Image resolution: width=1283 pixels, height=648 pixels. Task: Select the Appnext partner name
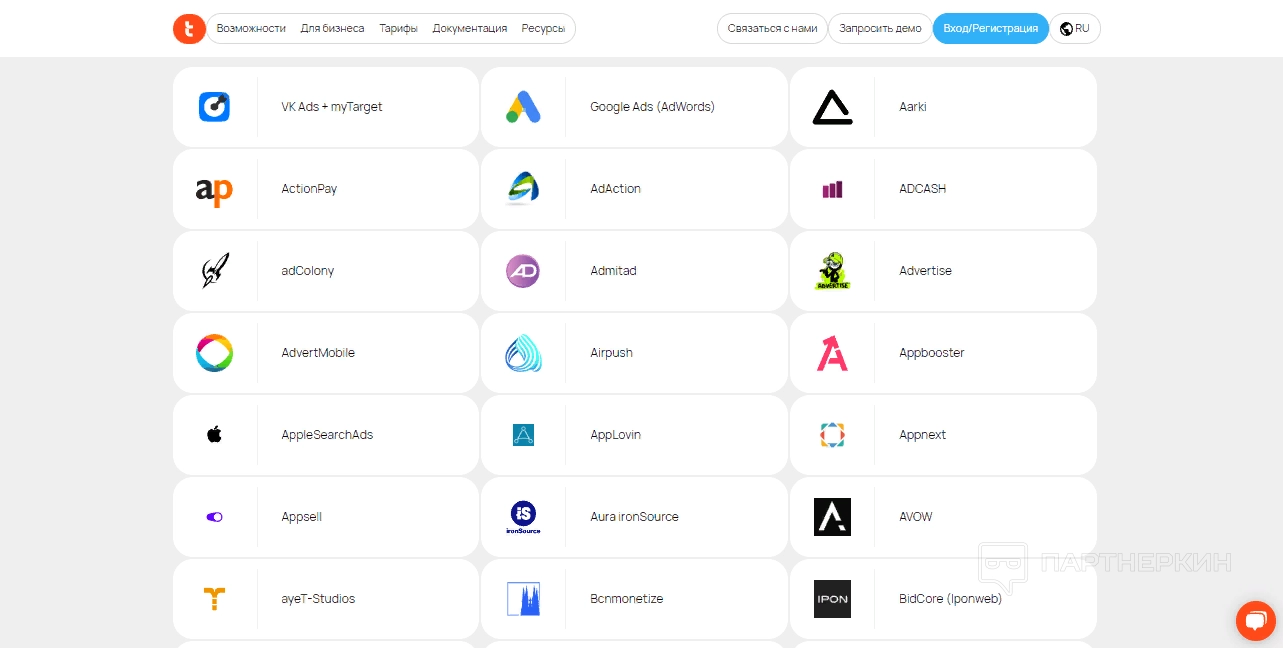pyautogui.click(x=922, y=435)
